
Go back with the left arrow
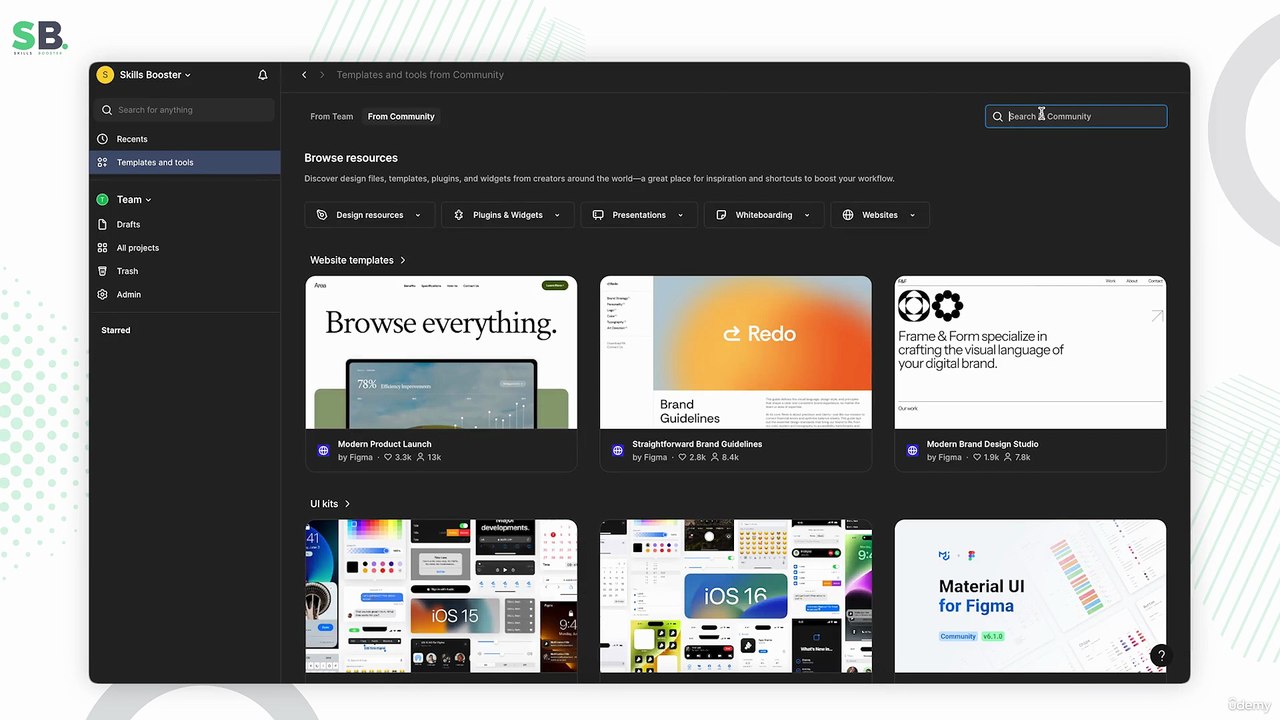click(304, 75)
